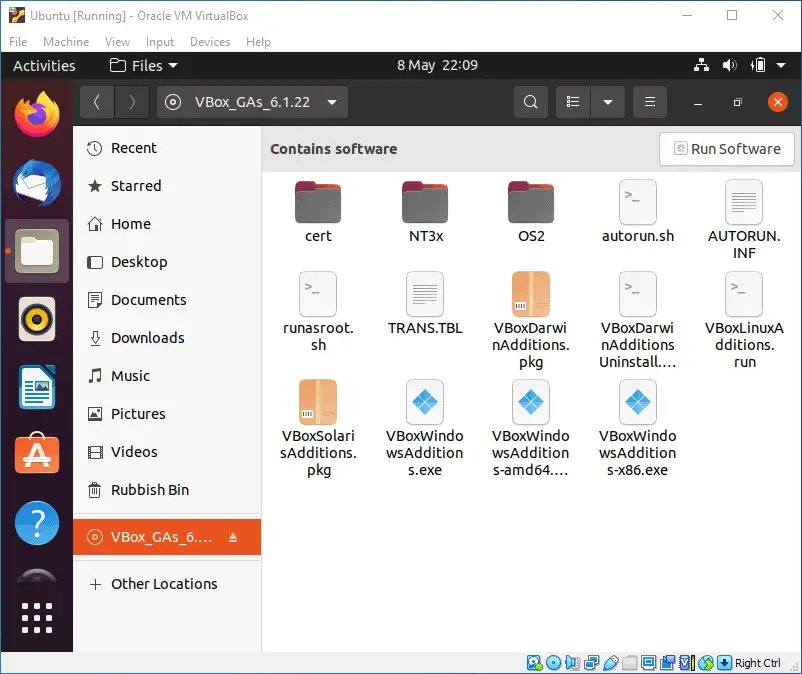Image resolution: width=802 pixels, height=674 pixels.
Task: Open the VirtualBox View menu
Action: click(x=117, y=42)
